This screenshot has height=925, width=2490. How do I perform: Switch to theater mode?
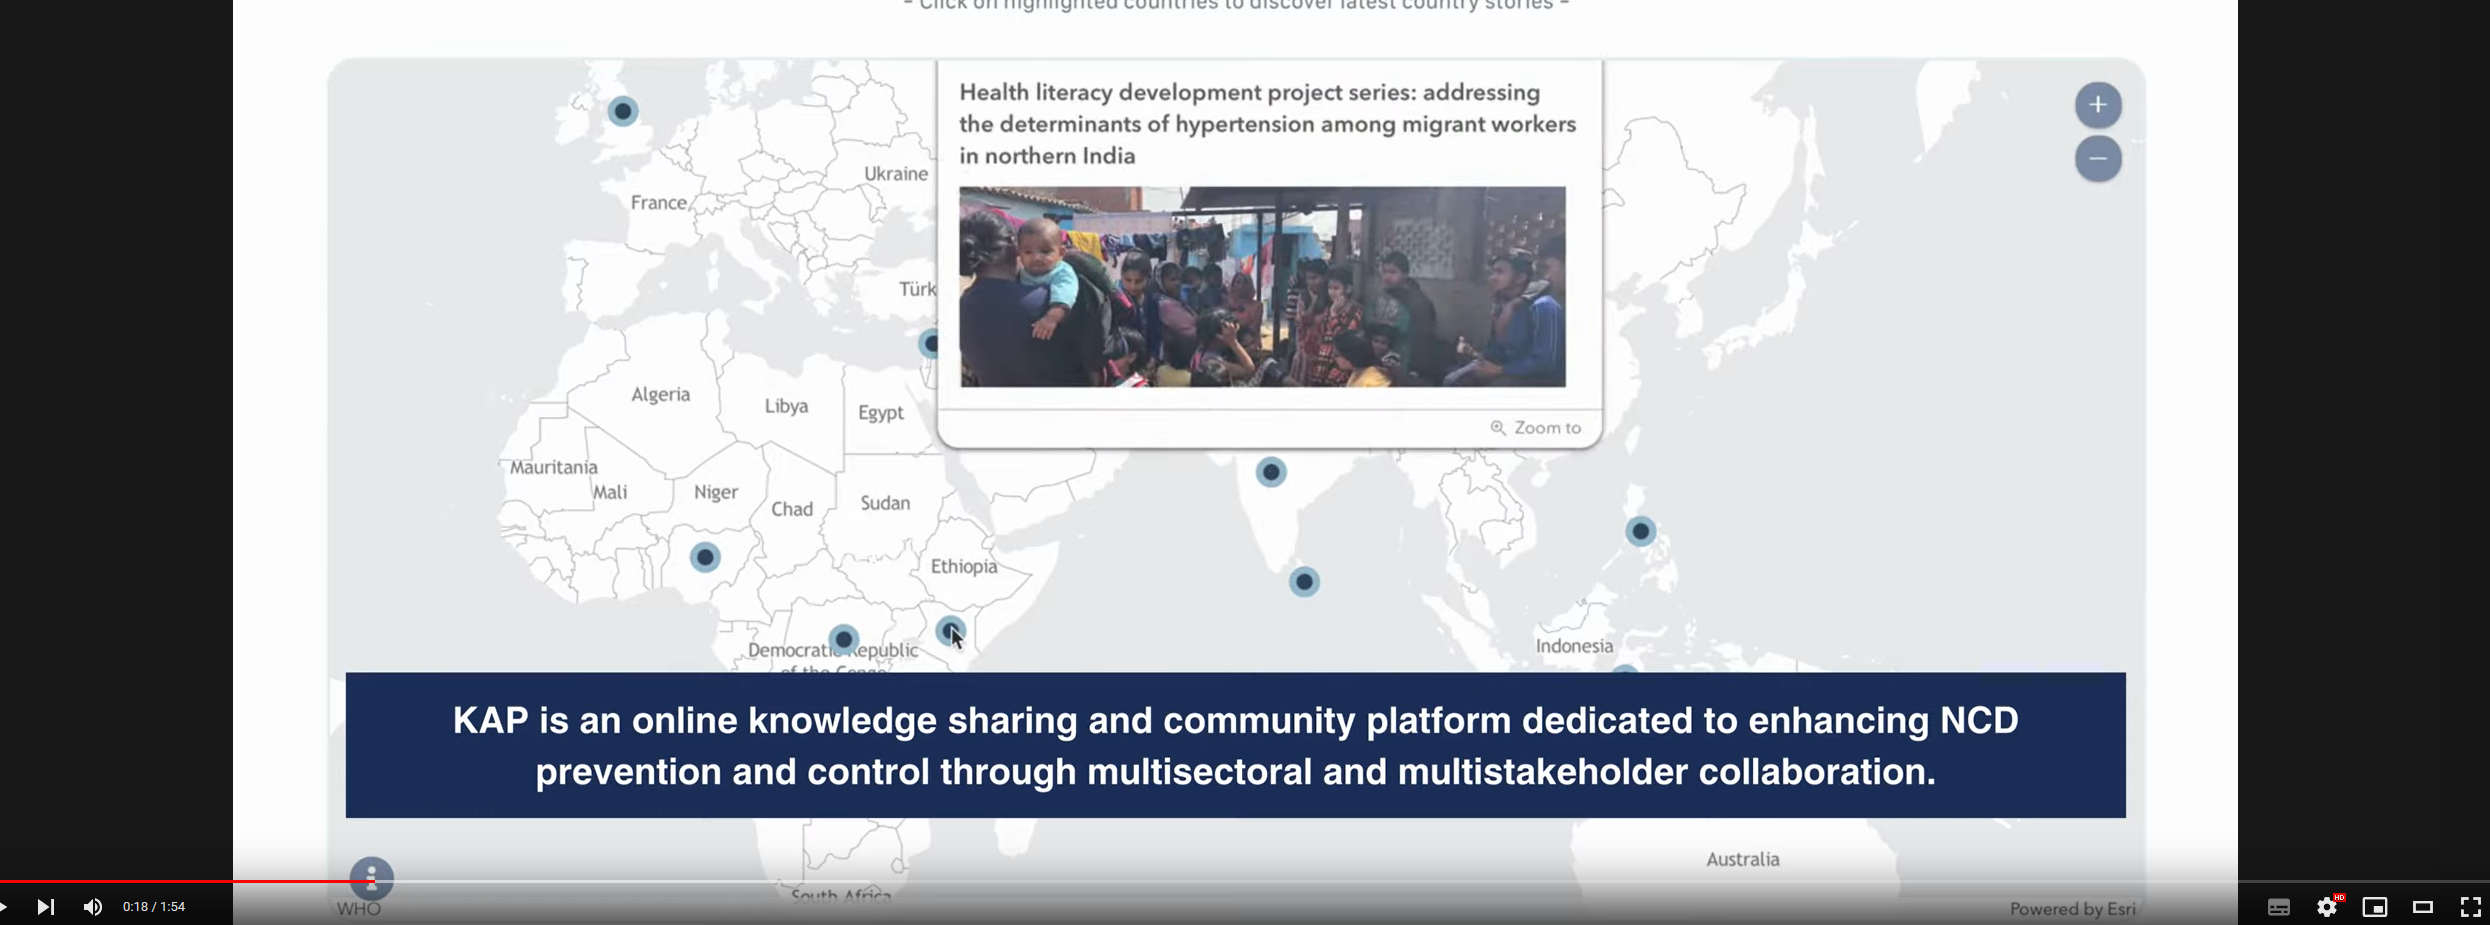[2423, 907]
